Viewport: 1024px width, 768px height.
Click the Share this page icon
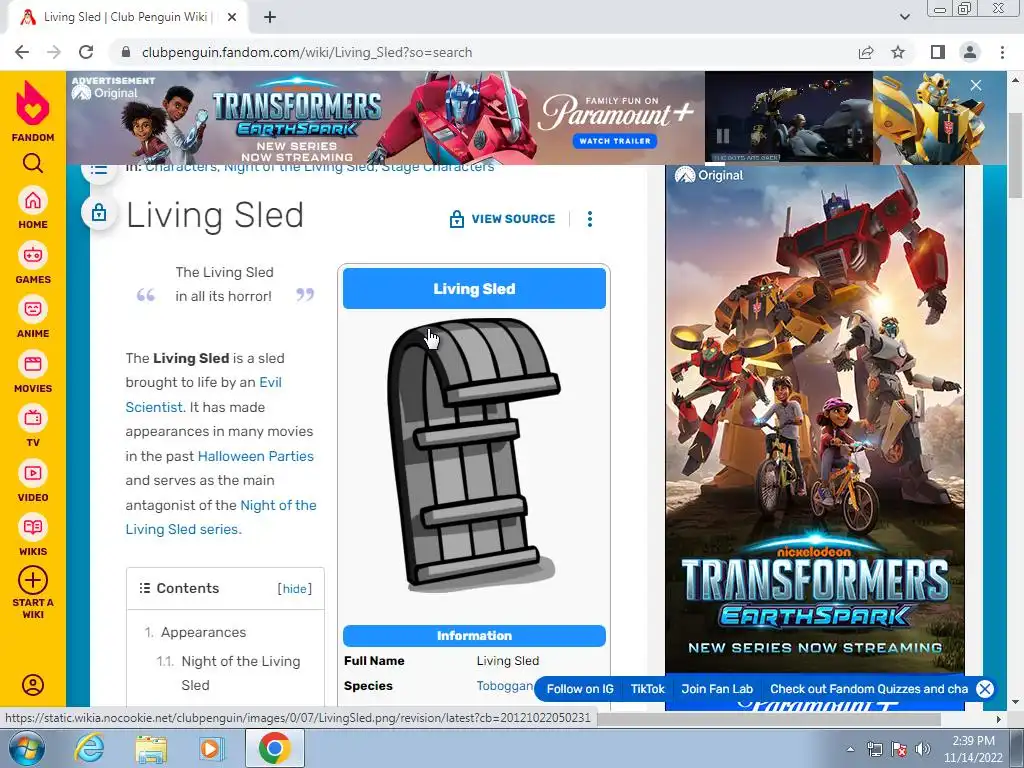pyautogui.click(x=866, y=52)
